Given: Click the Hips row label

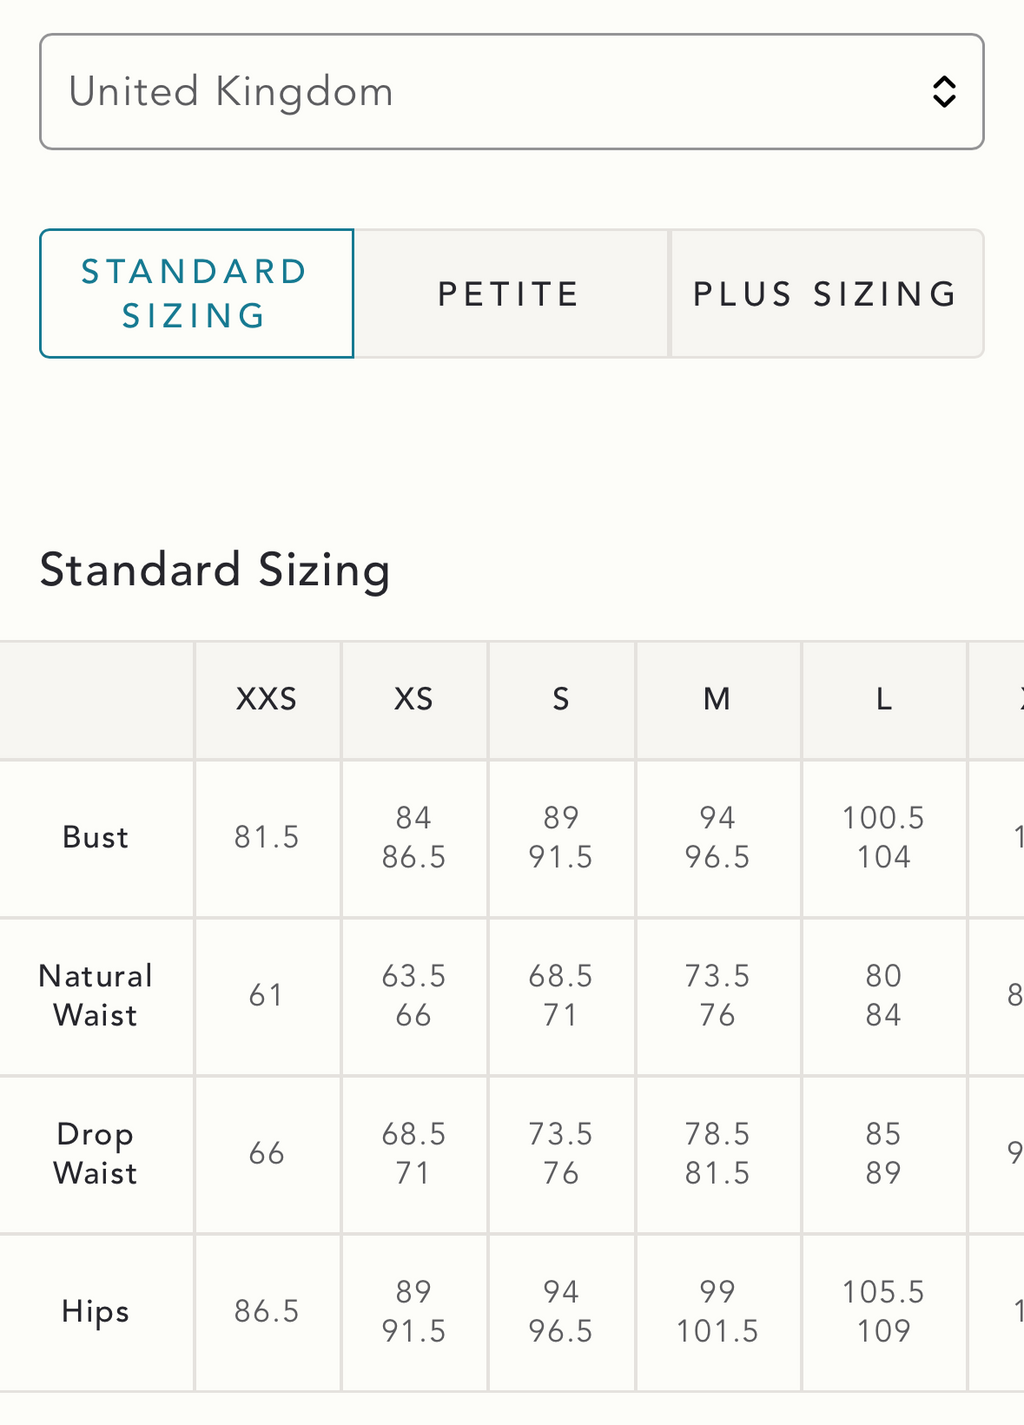Looking at the screenshot, I should coord(96,1312).
